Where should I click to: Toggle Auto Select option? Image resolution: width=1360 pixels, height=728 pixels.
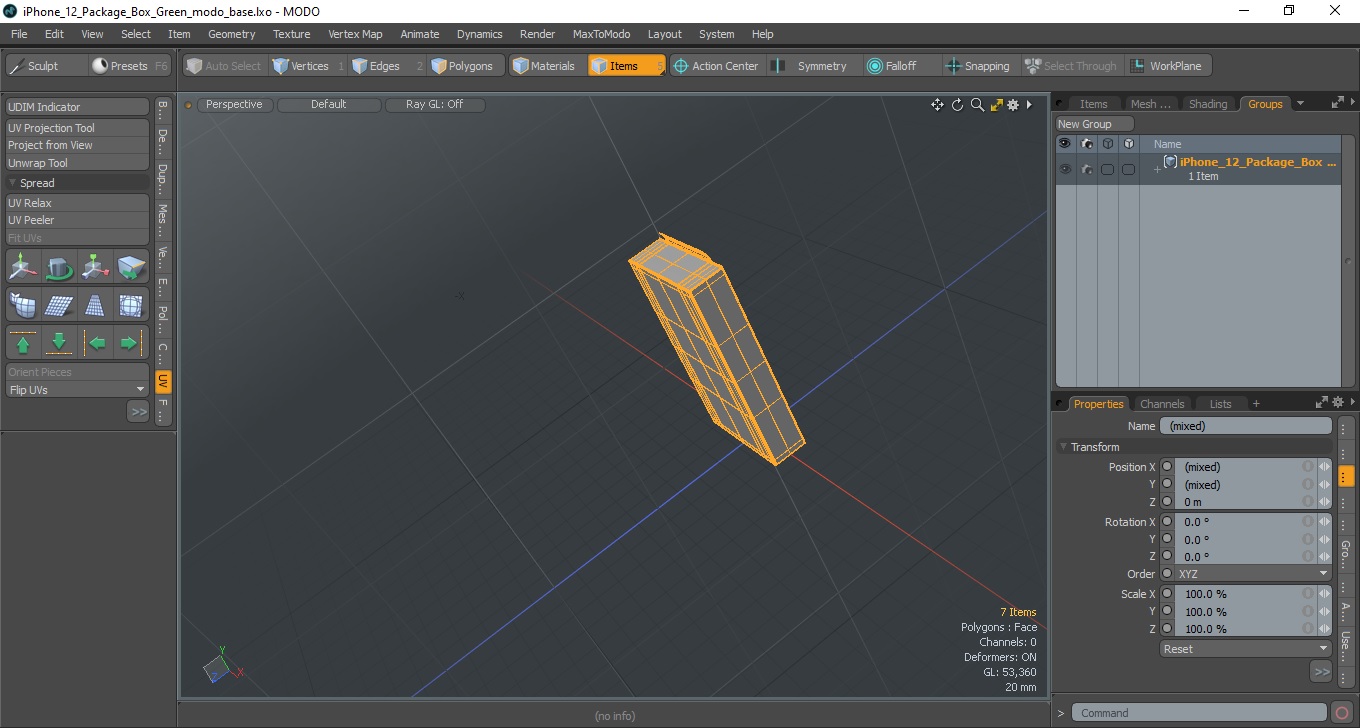click(224, 66)
